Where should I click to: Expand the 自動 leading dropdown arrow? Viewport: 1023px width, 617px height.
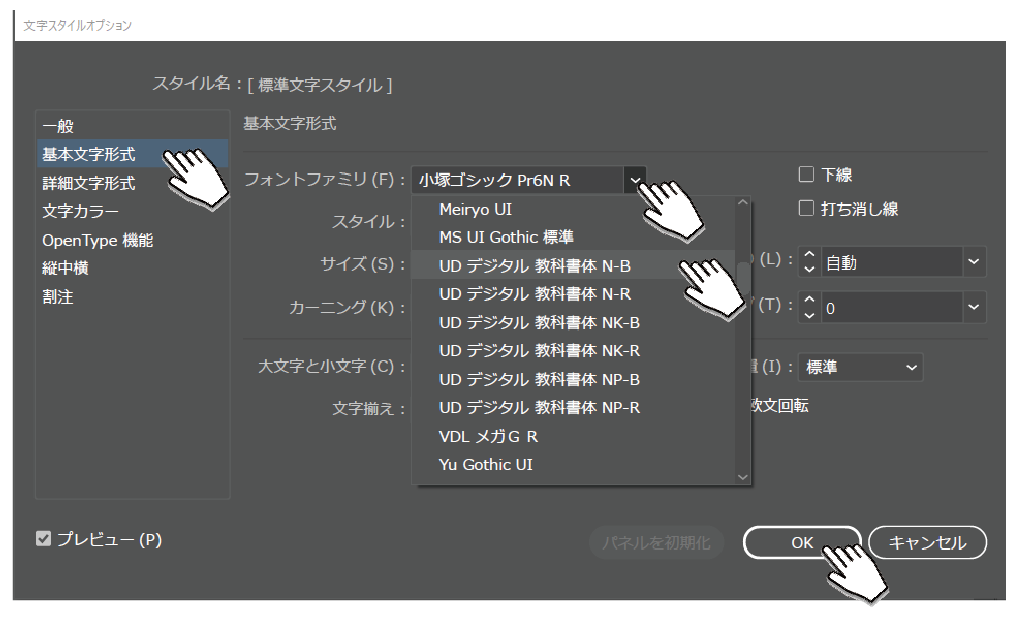pos(973,263)
